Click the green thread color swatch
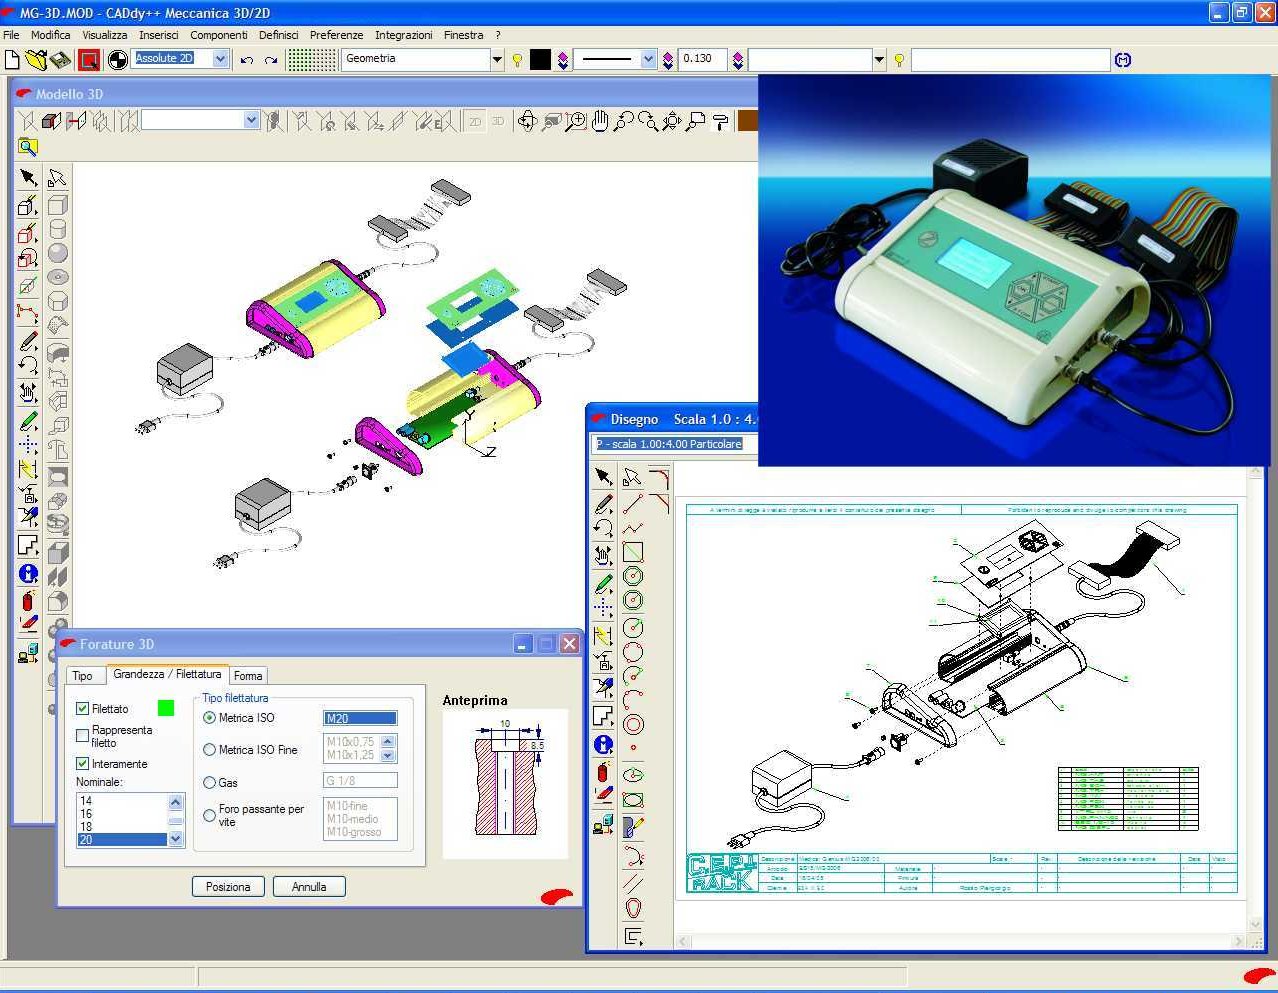 tap(166, 708)
